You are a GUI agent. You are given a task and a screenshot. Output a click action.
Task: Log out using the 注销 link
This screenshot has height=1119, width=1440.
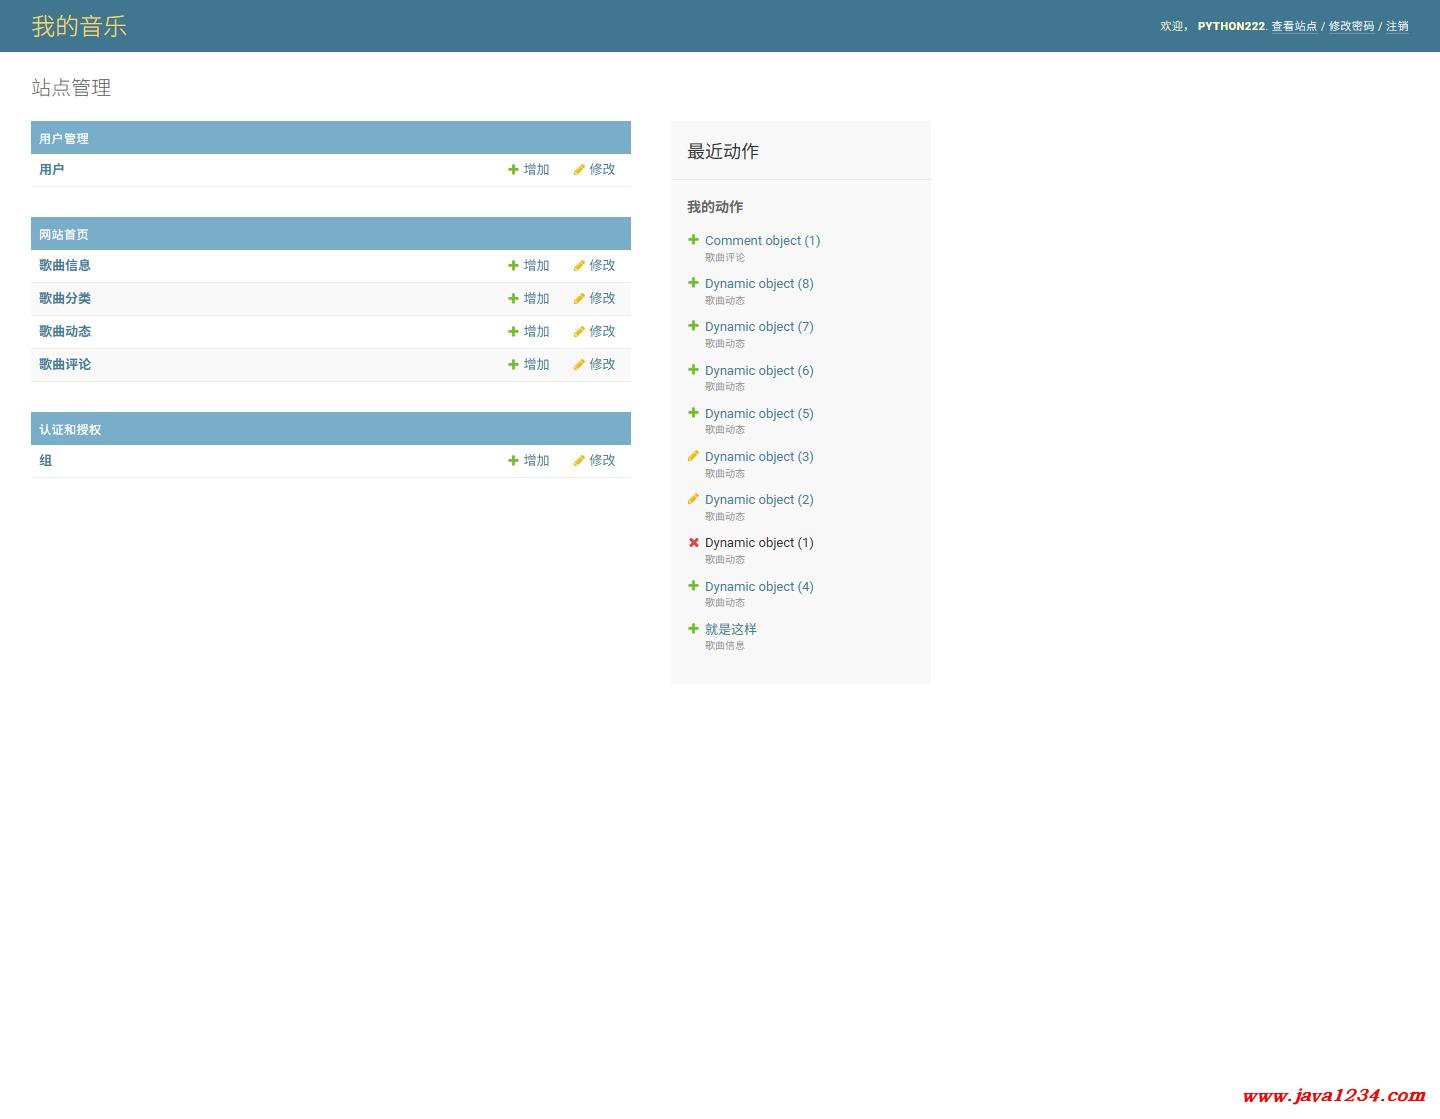click(x=1397, y=26)
